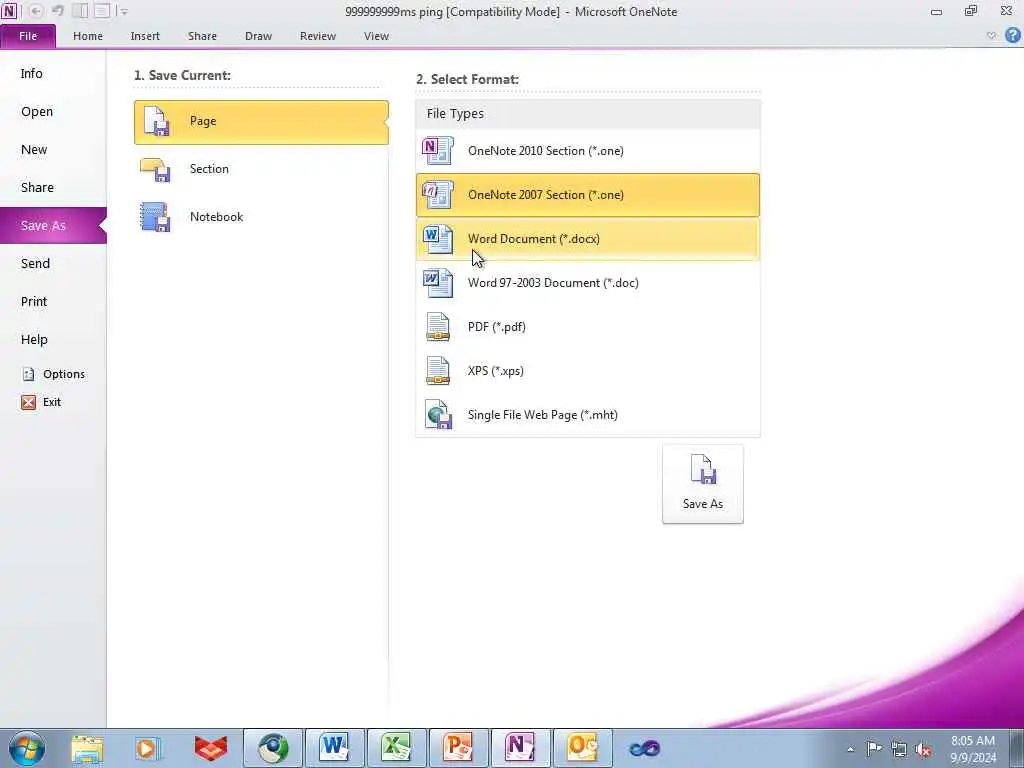Choose Notebook under Save Current

261,217
